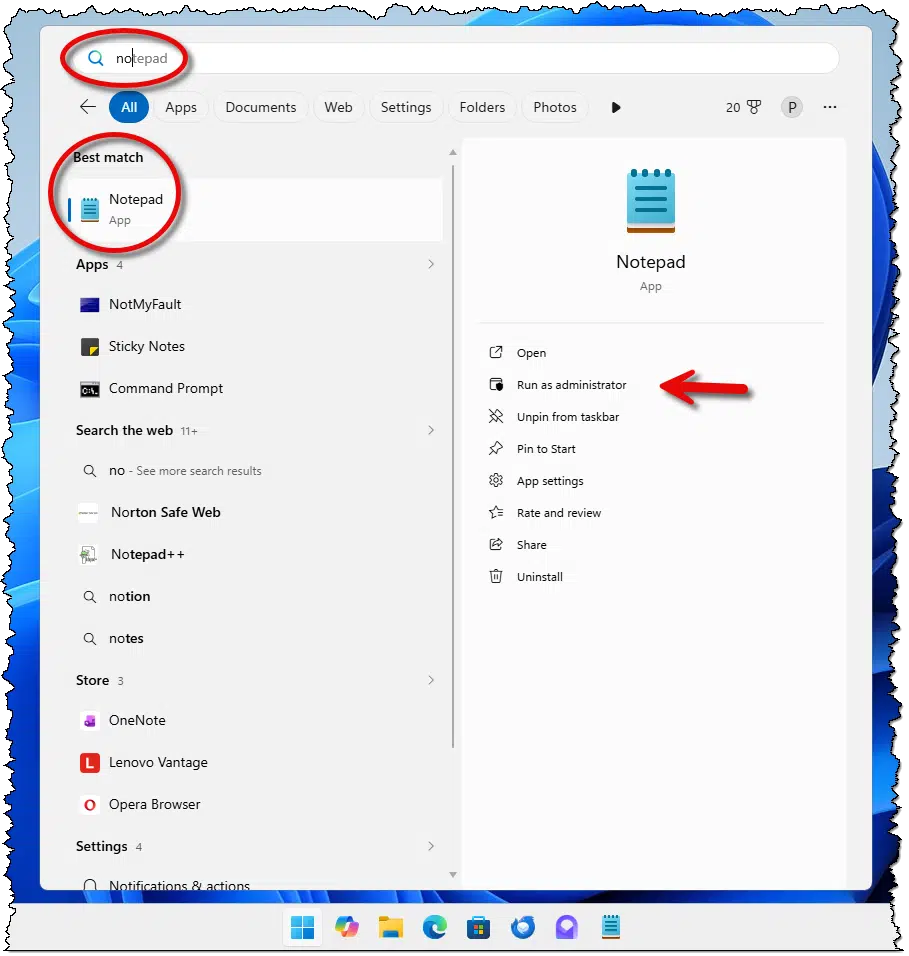
Task: Click Lenovo Vantage store result
Action: 157,763
